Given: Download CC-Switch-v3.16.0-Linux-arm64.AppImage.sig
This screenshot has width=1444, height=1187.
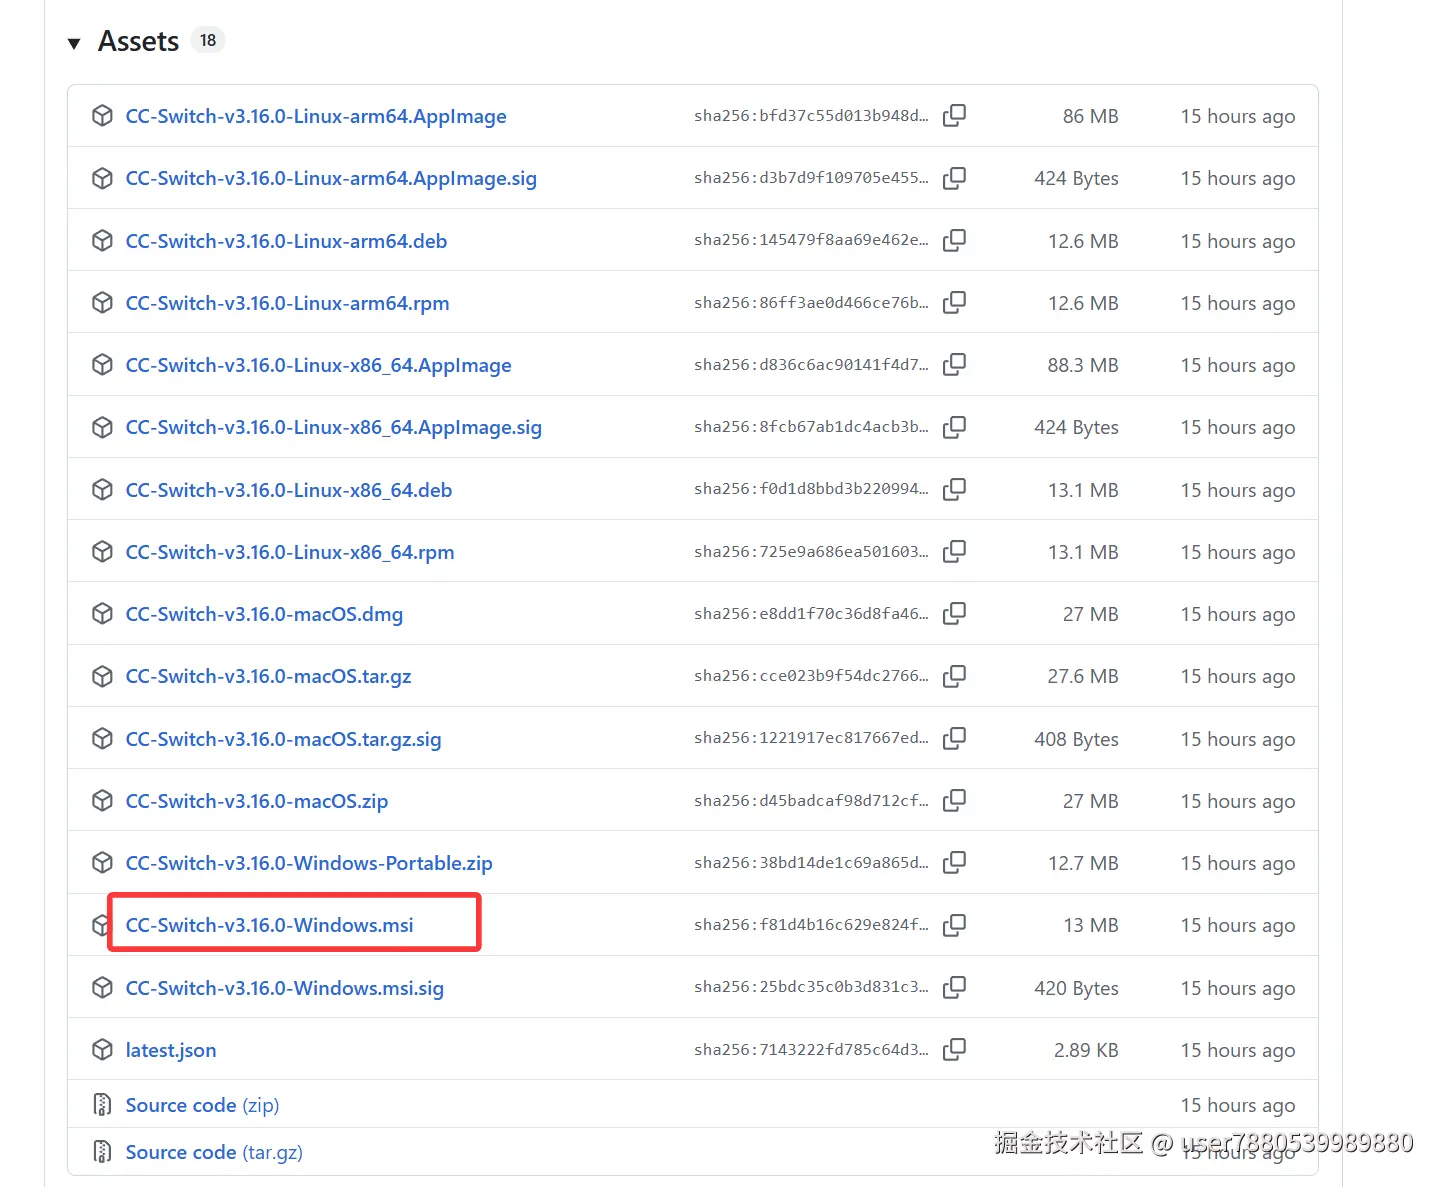Looking at the screenshot, I should [331, 178].
